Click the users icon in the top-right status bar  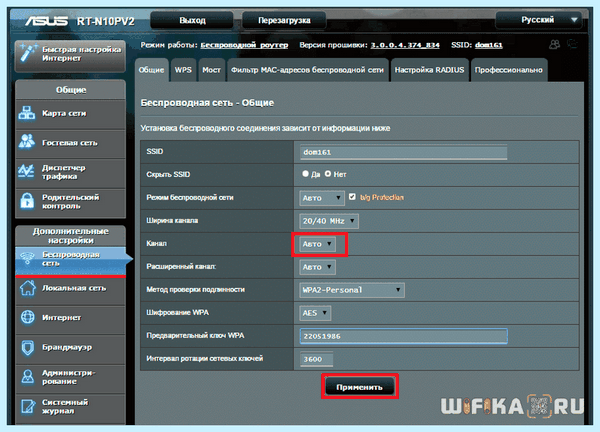tap(554, 45)
